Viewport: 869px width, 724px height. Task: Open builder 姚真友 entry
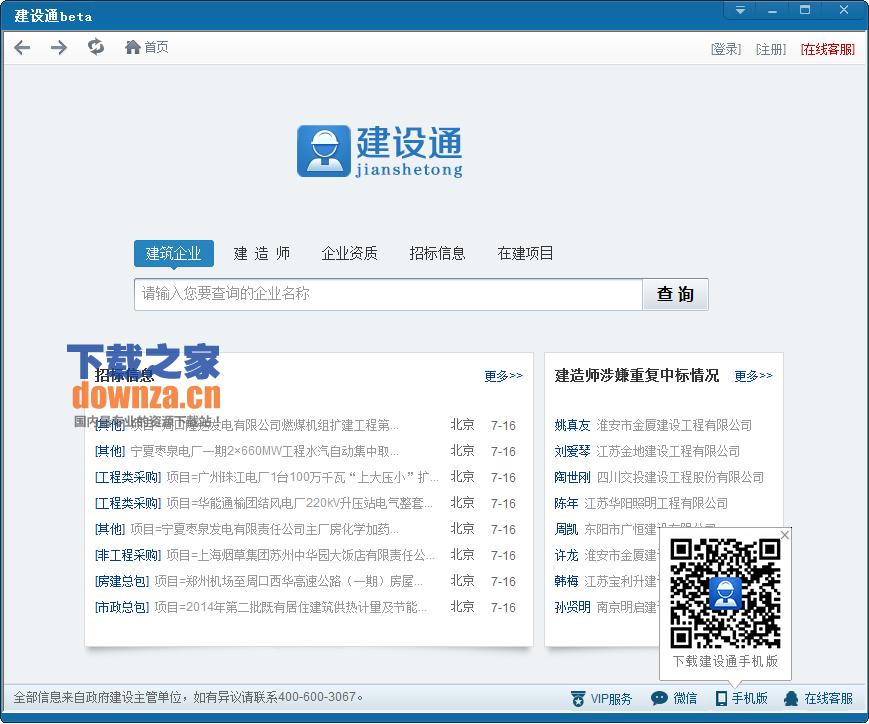point(572,425)
